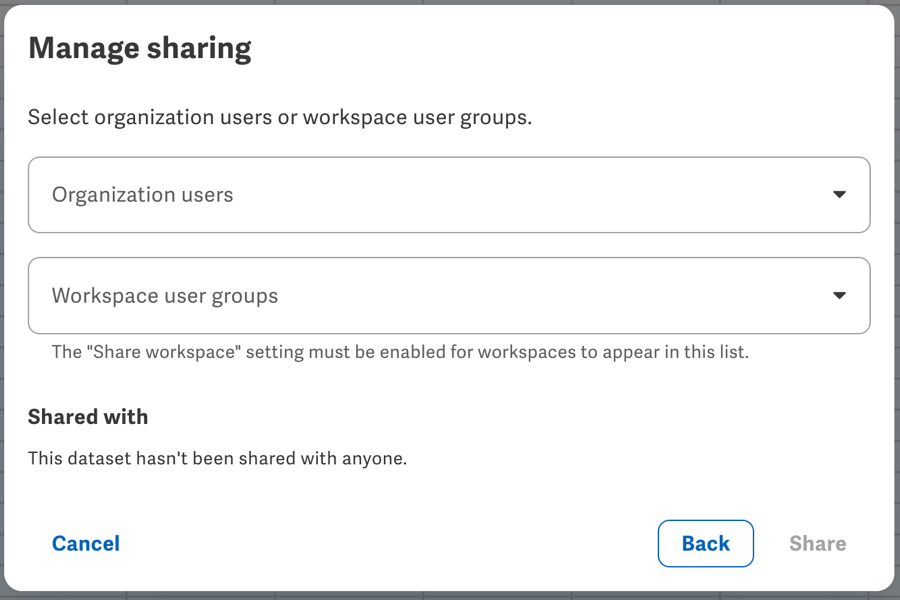Click the Share workspace setting helper text
Image resolution: width=900 pixels, height=600 pixels.
pos(400,352)
